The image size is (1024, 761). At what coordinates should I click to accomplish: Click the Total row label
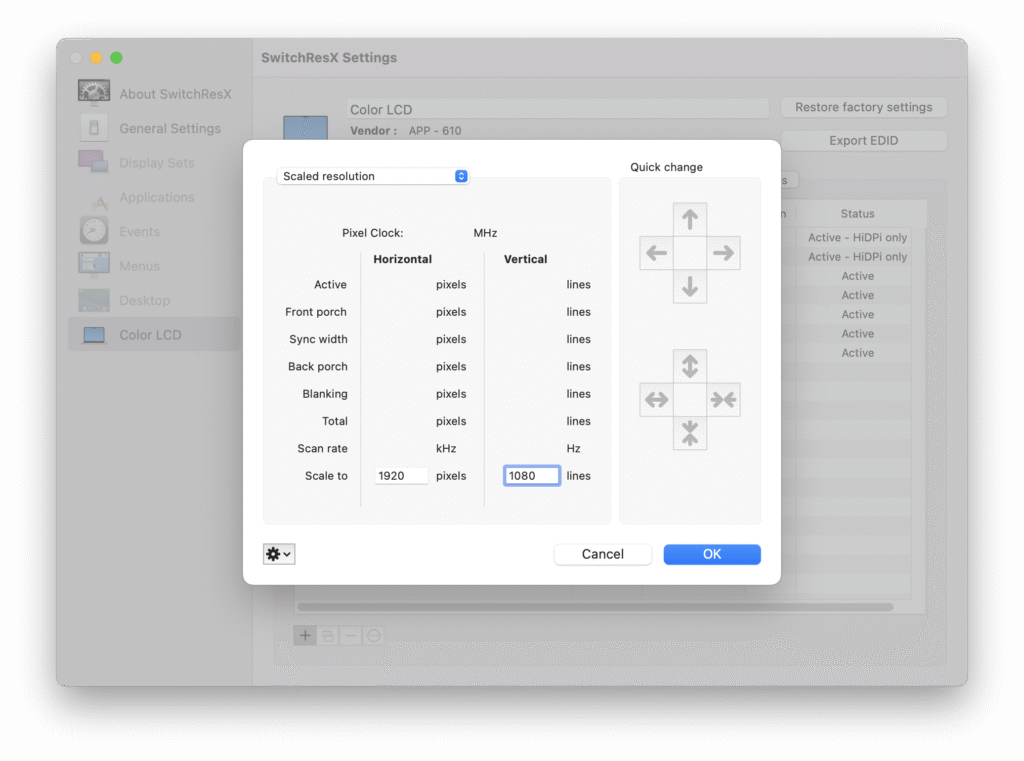pyautogui.click(x=334, y=421)
